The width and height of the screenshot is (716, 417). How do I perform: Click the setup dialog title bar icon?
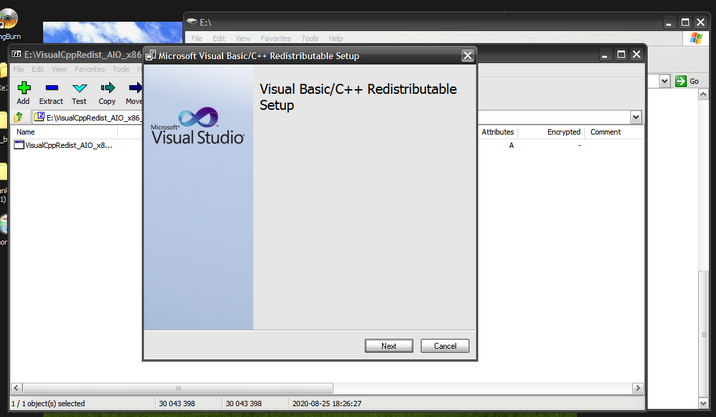(151, 56)
